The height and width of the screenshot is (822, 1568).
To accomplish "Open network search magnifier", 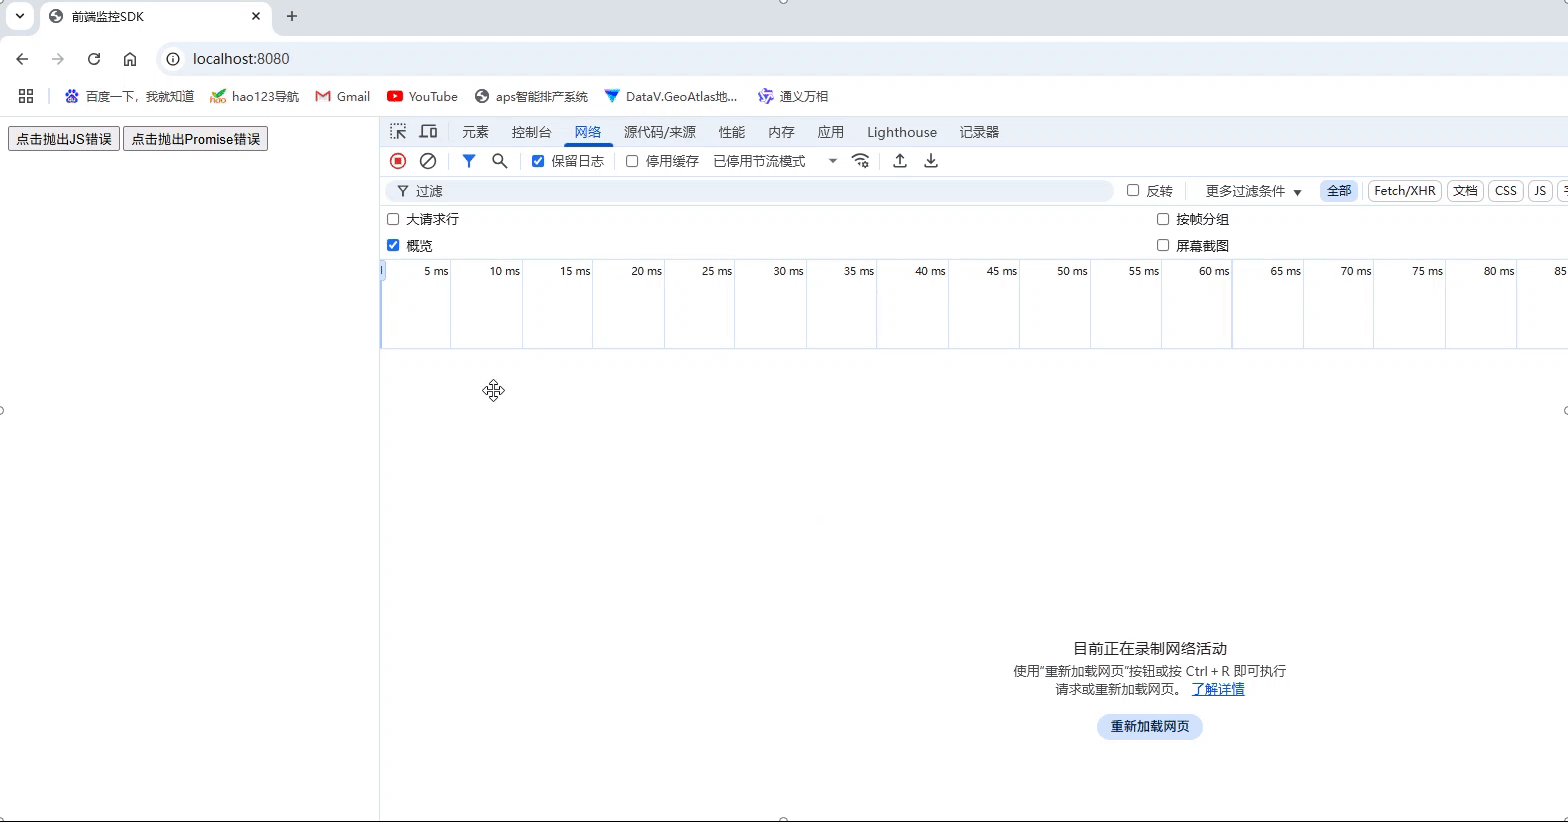I will 500,161.
